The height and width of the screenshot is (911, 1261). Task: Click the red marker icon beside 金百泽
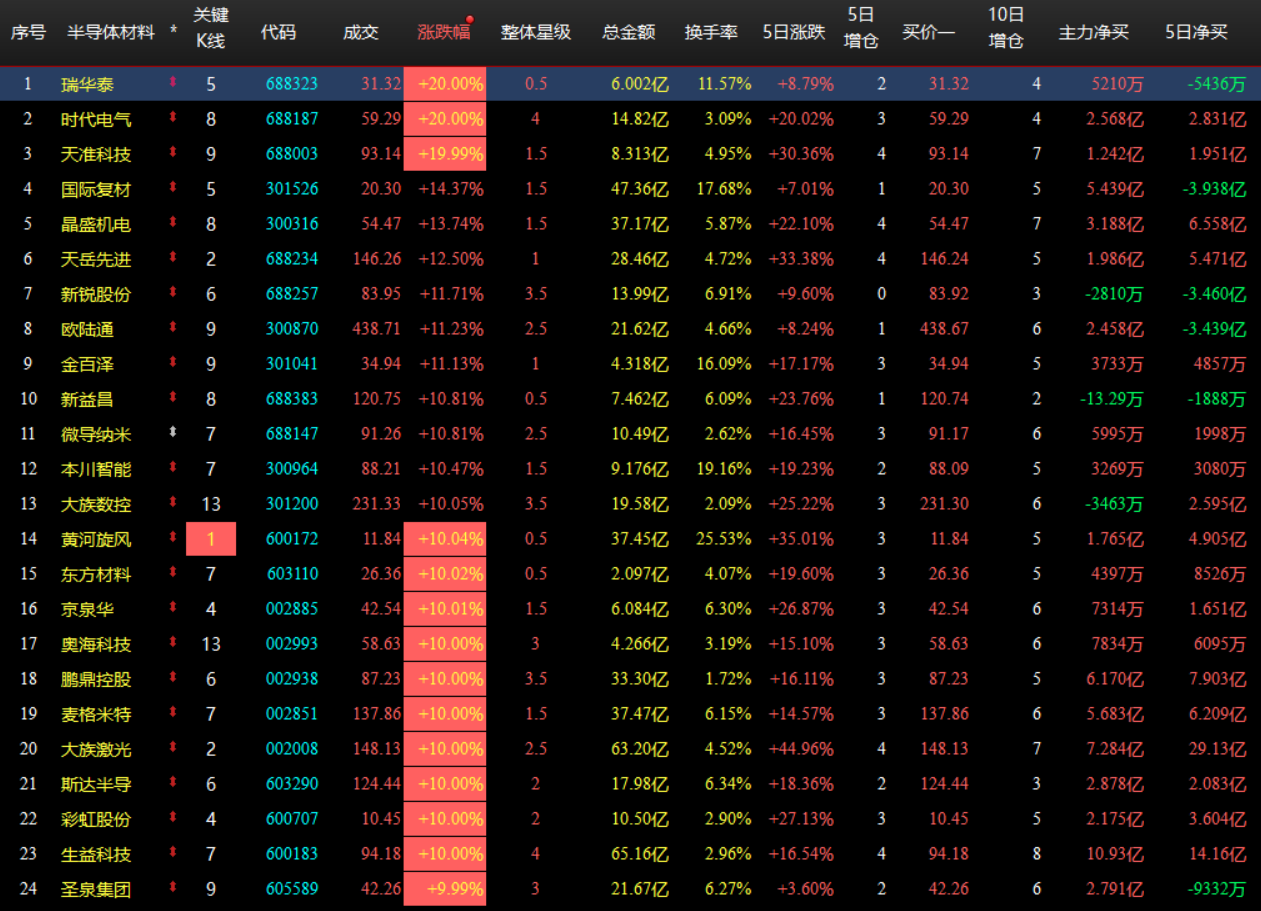click(173, 364)
